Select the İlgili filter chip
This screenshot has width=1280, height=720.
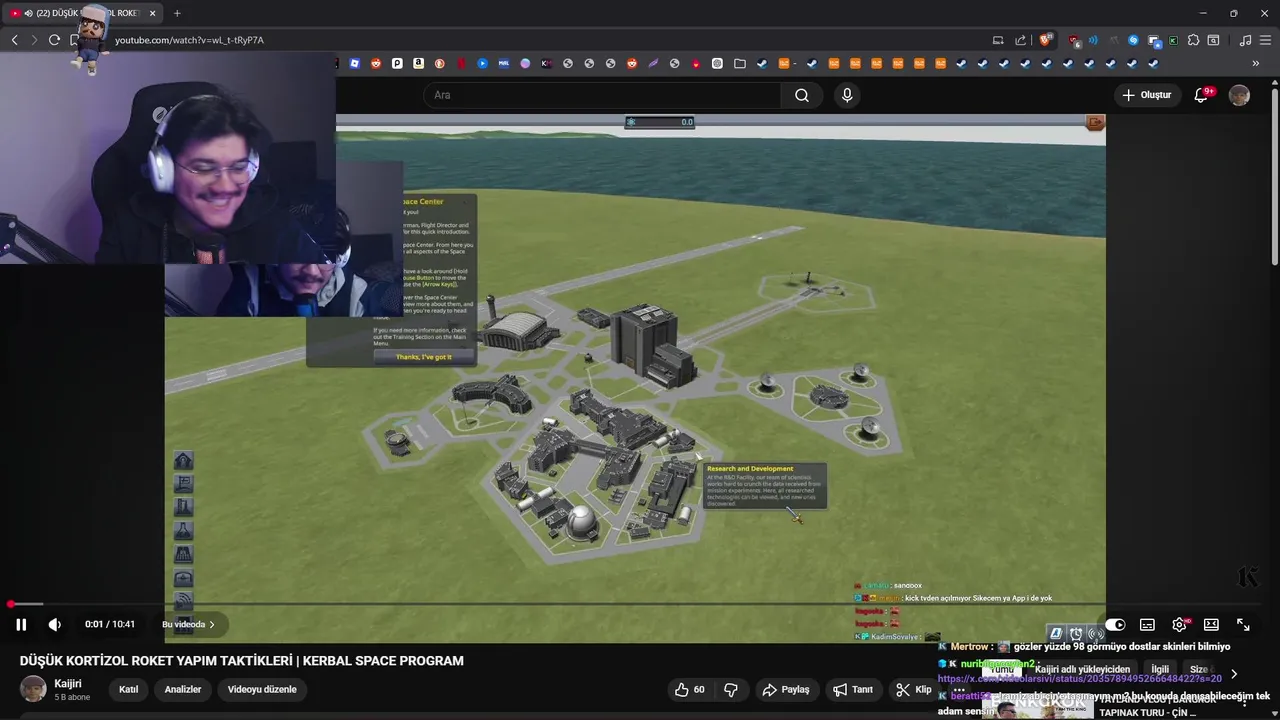pyautogui.click(x=1160, y=670)
